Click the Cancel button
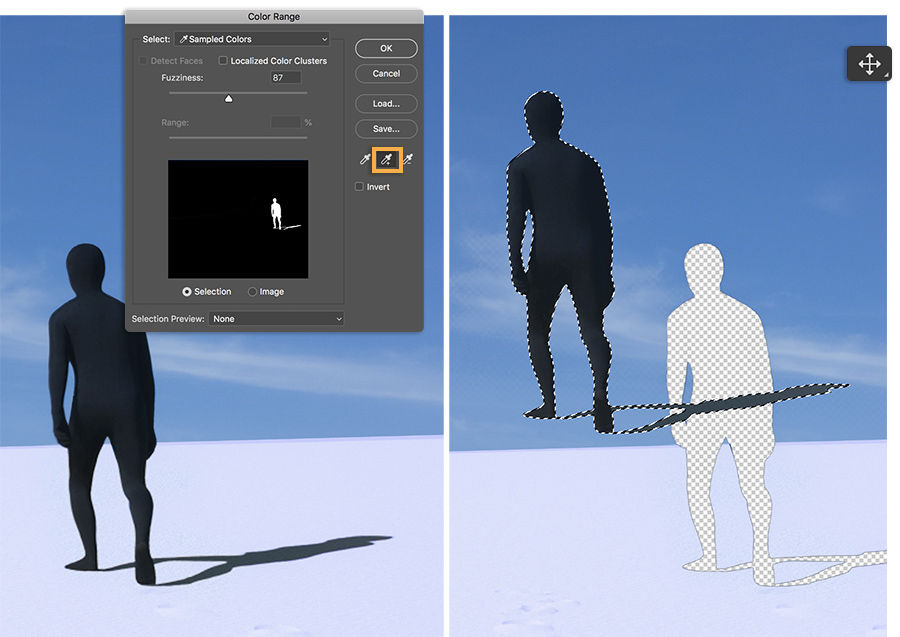 (x=386, y=73)
